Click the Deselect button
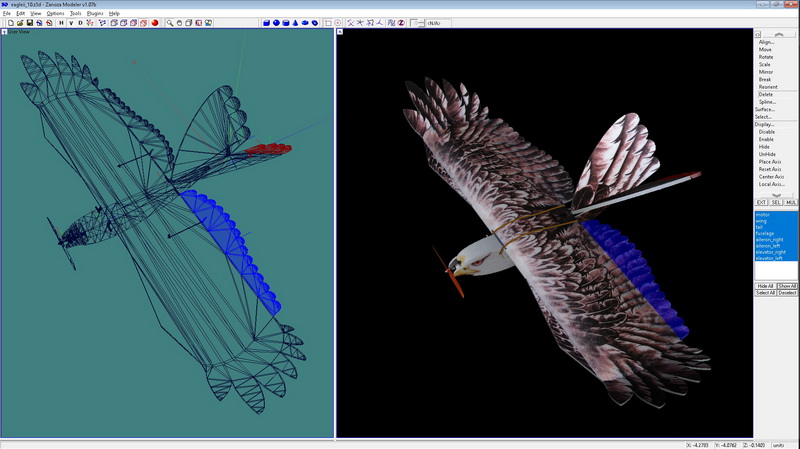800x449 pixels. pos(788,293)
